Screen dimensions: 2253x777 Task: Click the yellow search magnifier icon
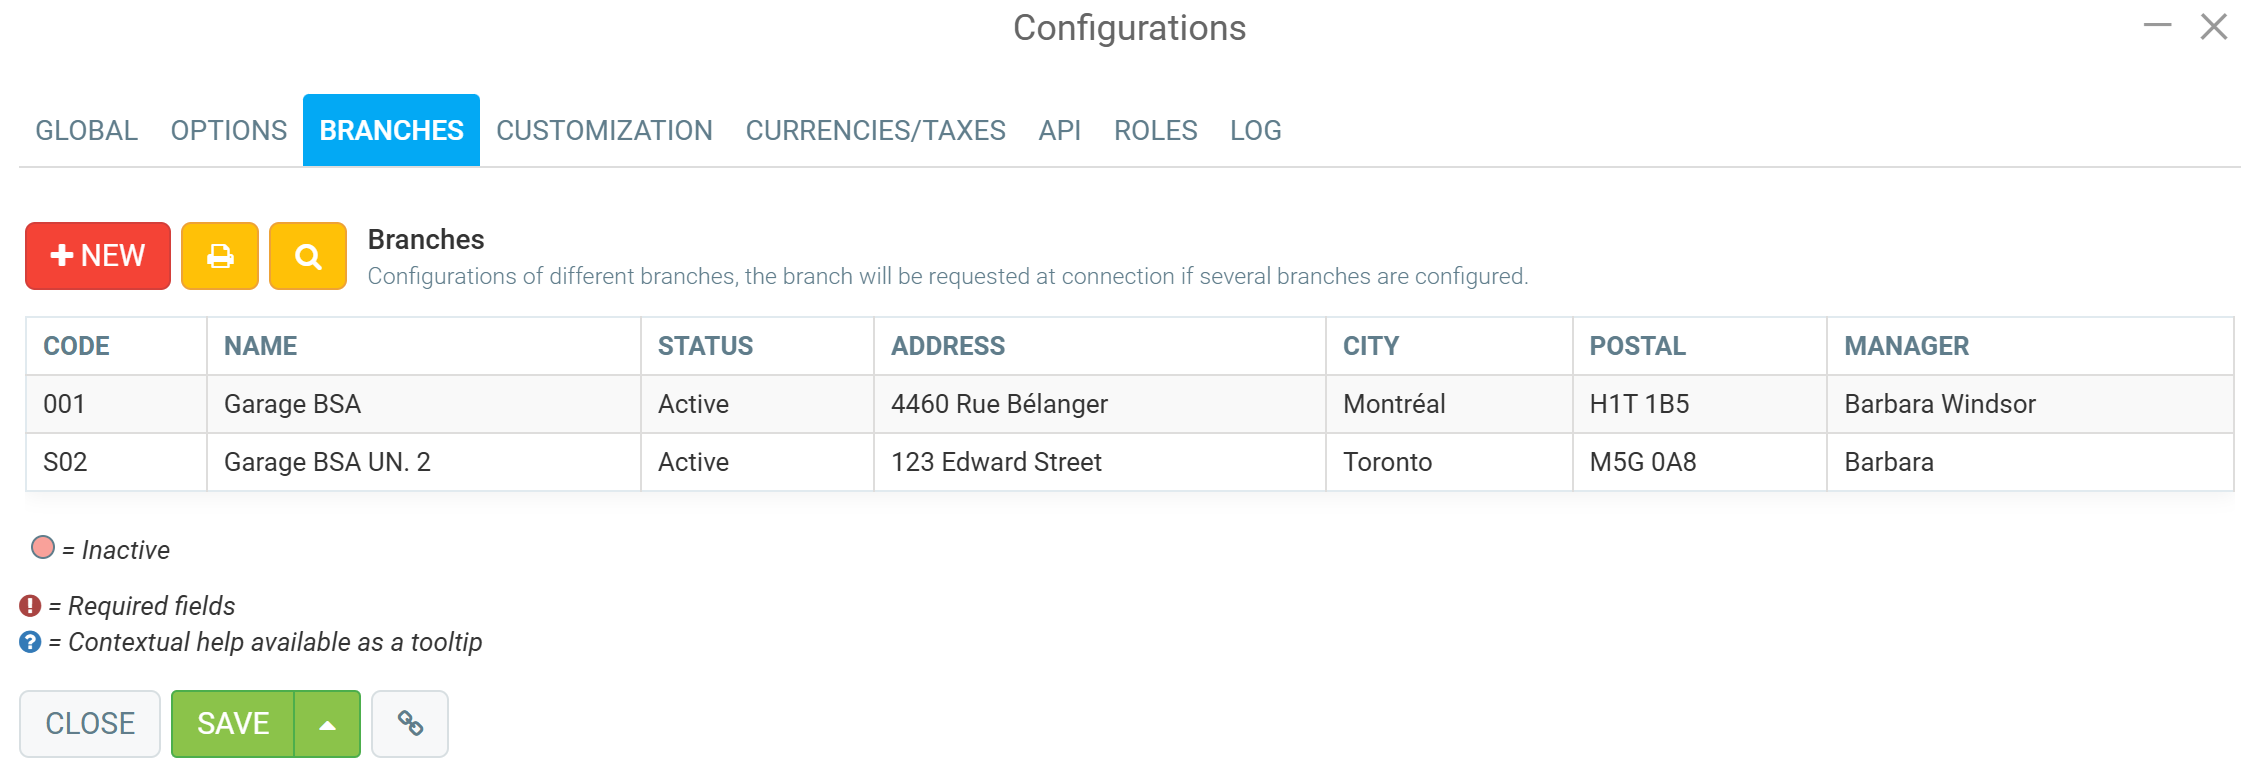(308, 256)
